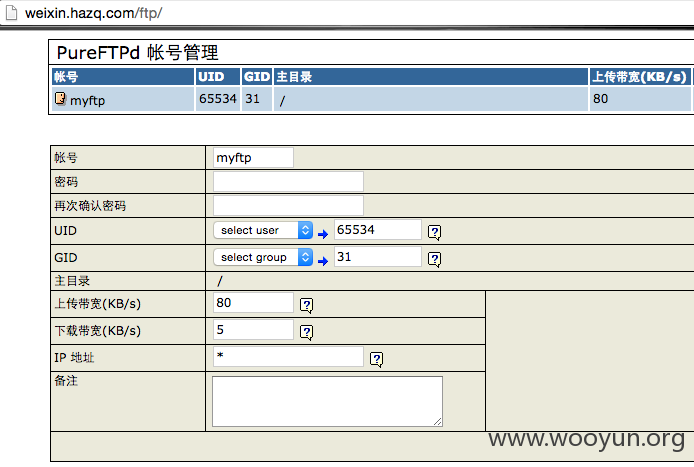Click the IP 地址 form label
This screenshot has height=467, width=694.
point(74,358)
